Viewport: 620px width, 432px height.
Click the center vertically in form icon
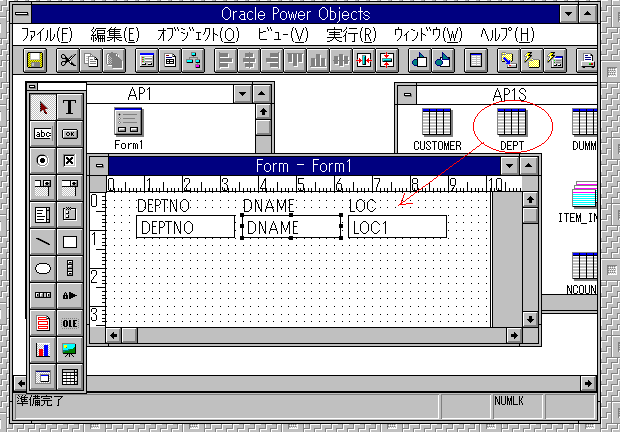[387, 60]
